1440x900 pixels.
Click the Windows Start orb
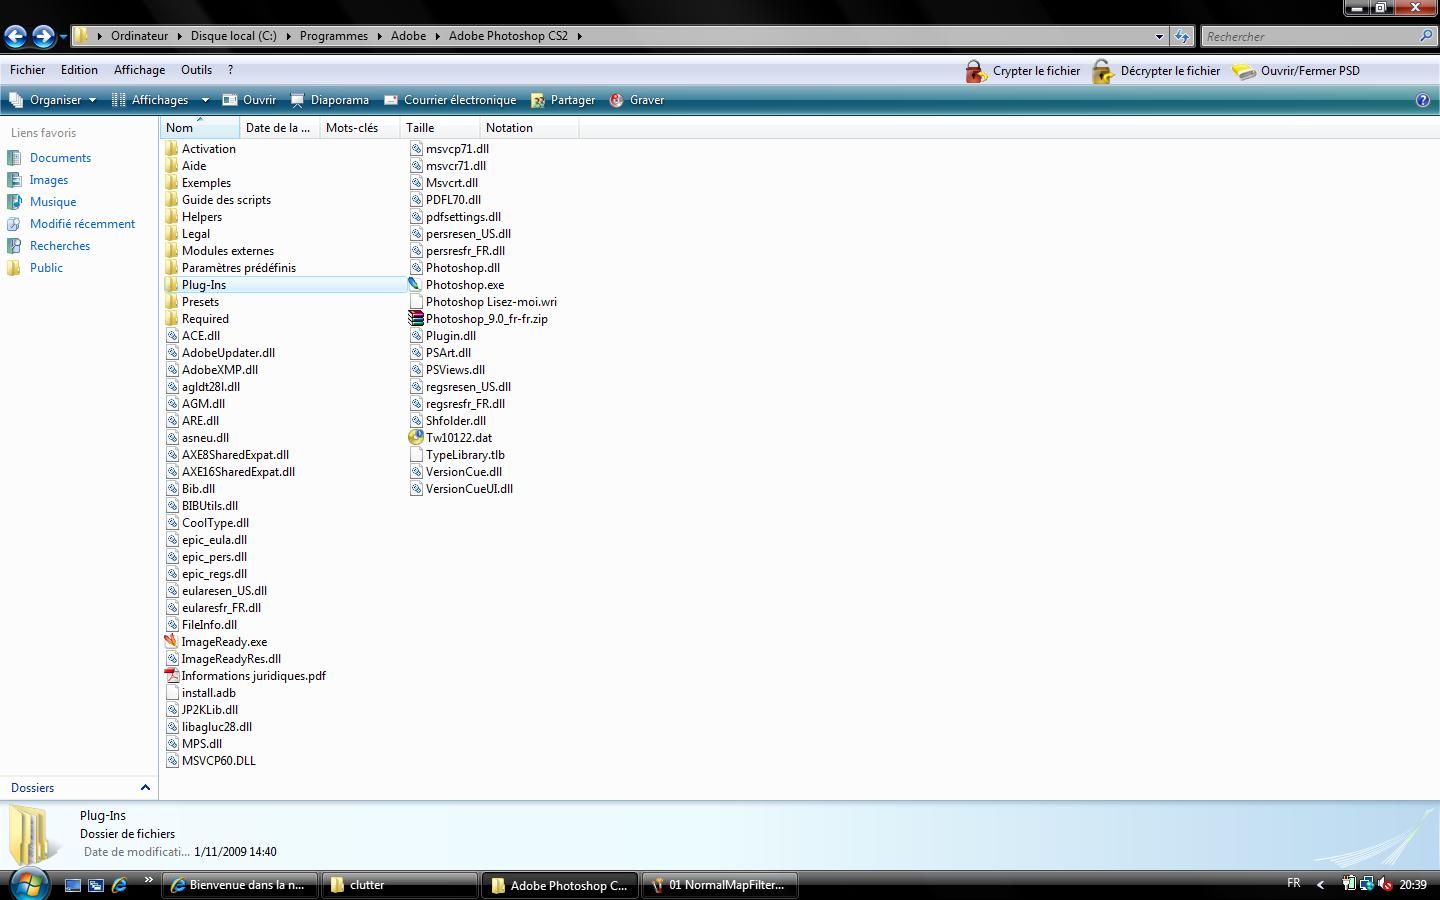pyautogui.click(x=28, y=884)
